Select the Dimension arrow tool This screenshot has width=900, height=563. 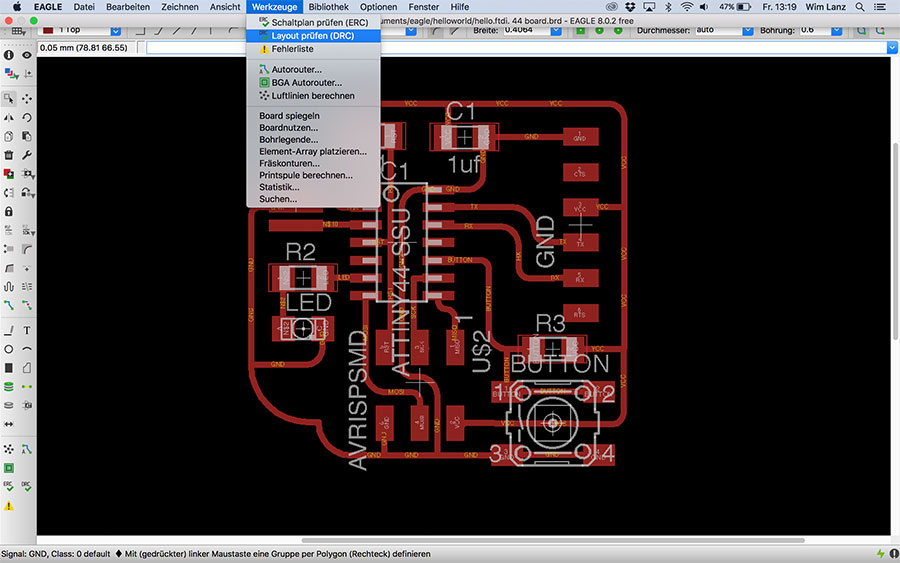[9, 424]
